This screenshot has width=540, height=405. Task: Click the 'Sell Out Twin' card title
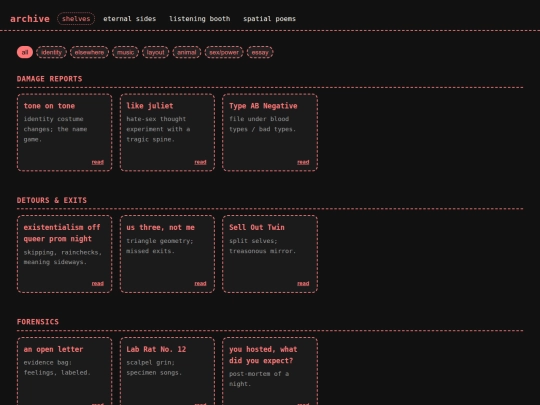coord(257,227)
